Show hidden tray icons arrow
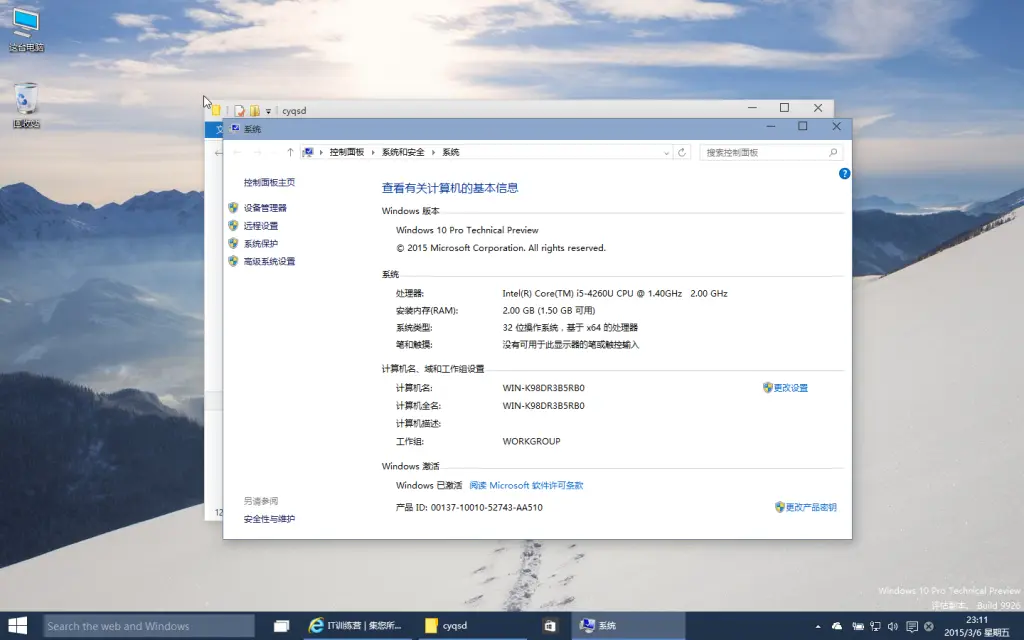 (x=818, y=626)
